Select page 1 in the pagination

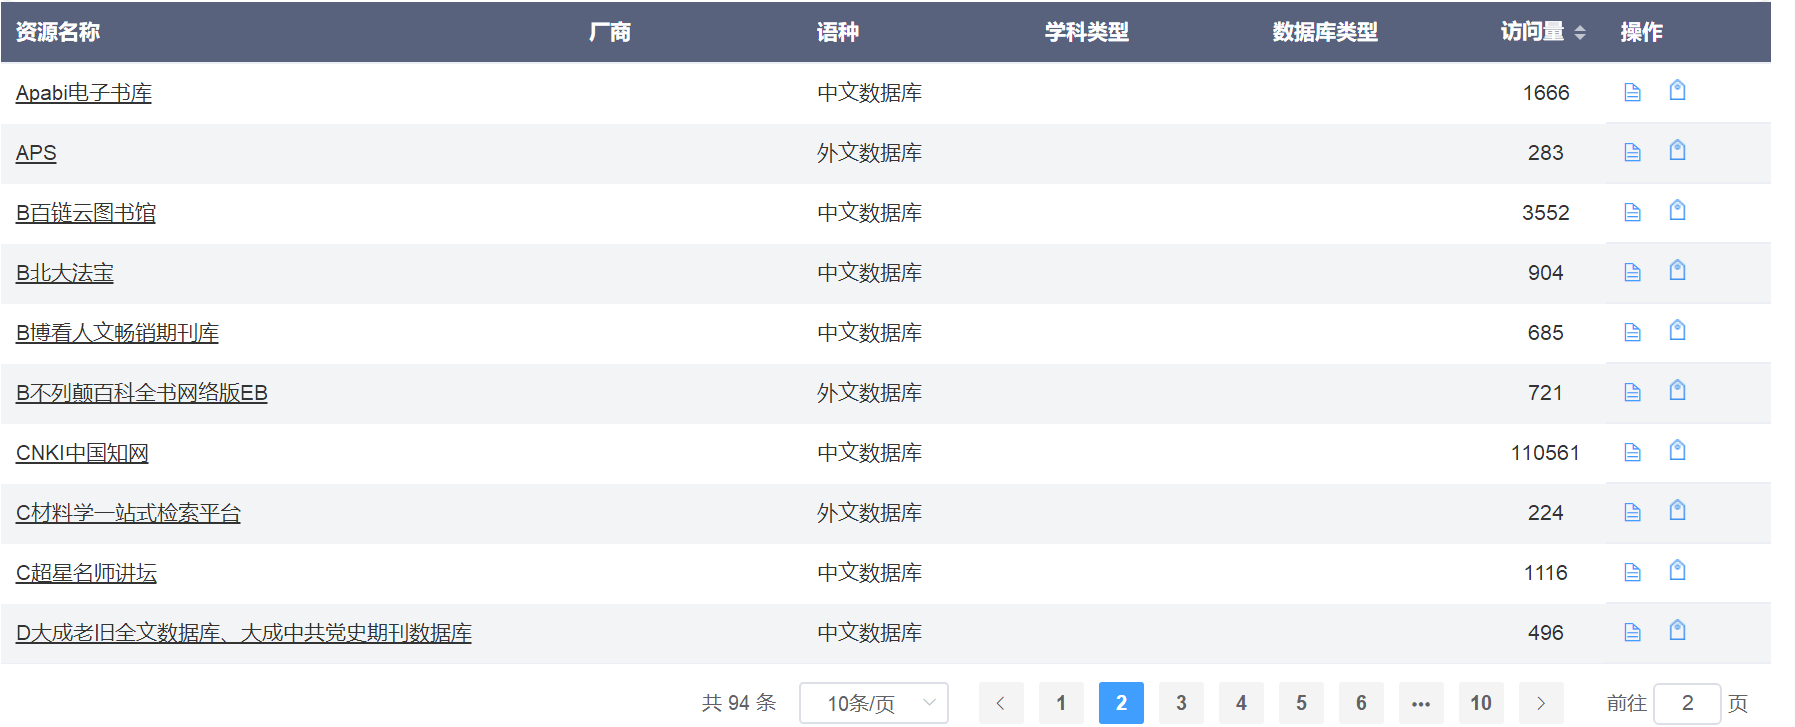(x=1061, y=703)
